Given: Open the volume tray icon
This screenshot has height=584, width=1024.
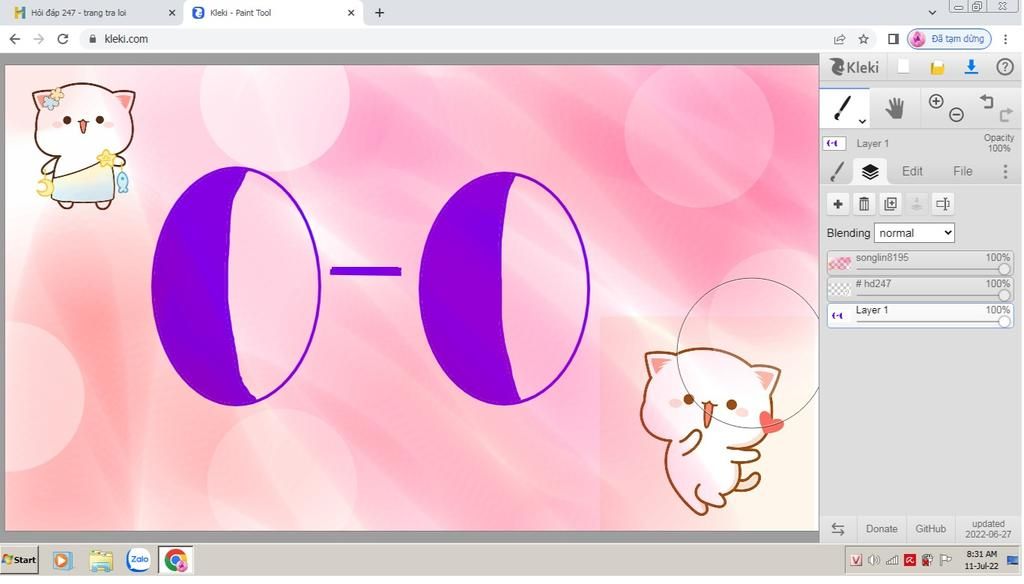Looking at the screenshot, I should (x=874, y=560).
